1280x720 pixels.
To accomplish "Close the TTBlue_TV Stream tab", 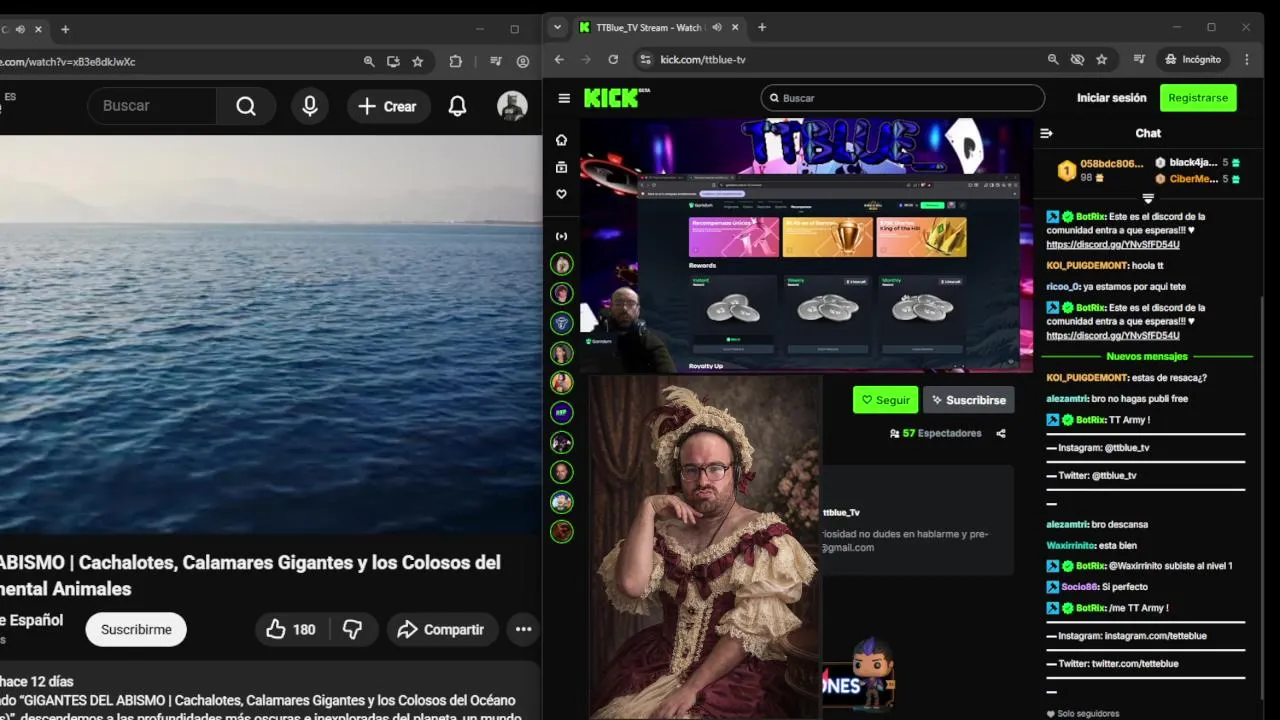I will point(736,27).
